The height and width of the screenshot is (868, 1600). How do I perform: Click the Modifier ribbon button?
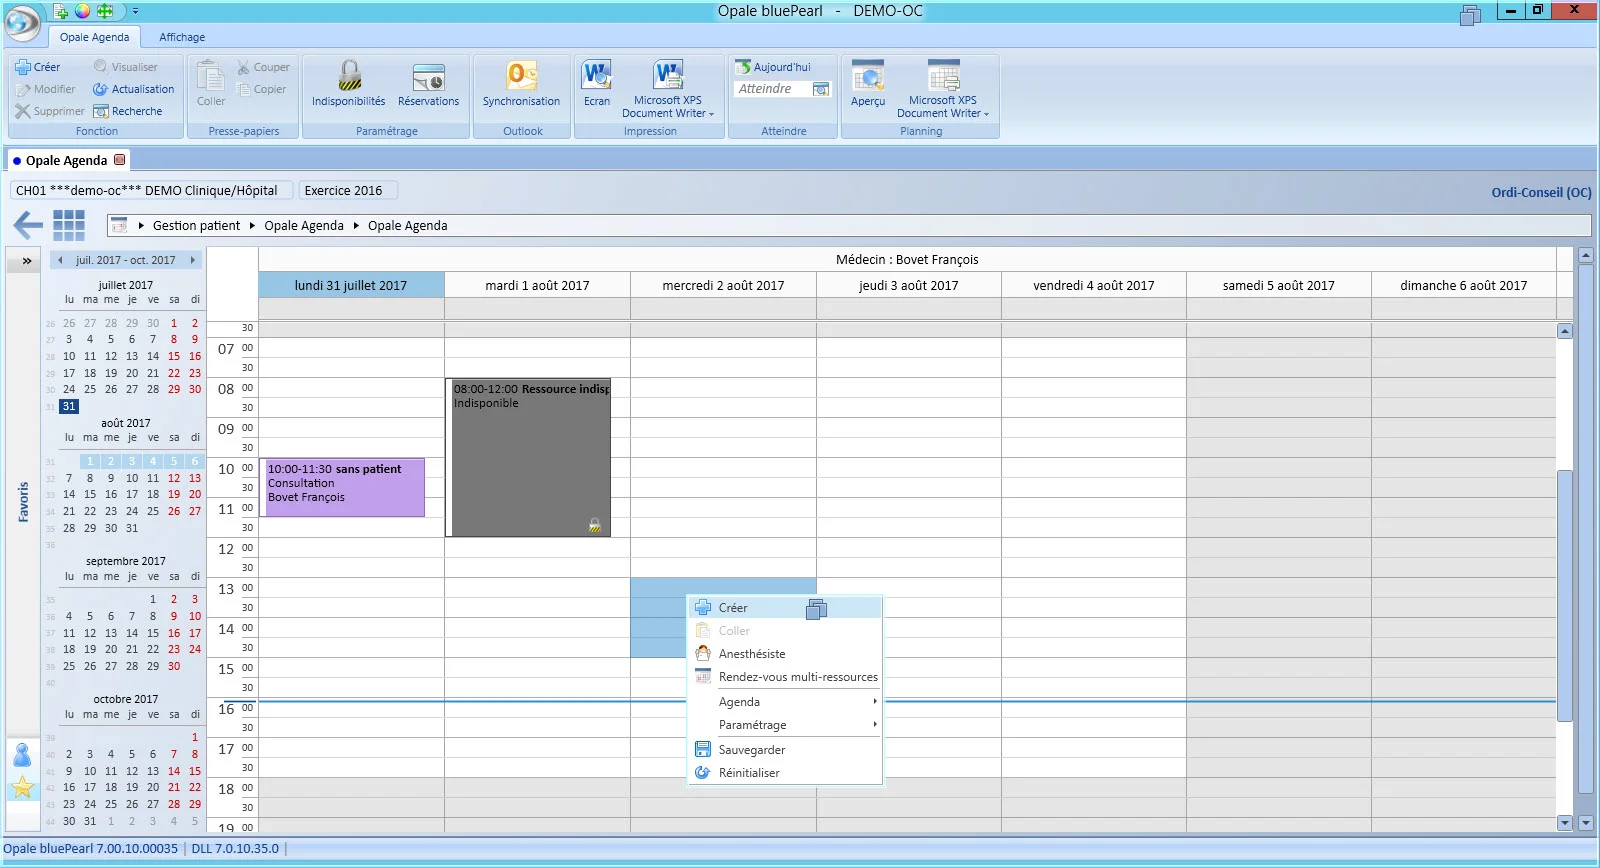tap(46, 89)
